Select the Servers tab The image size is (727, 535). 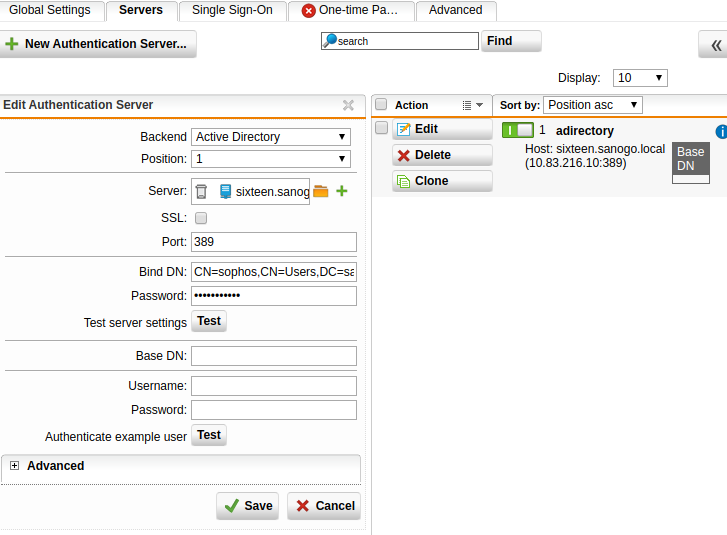coord(141,10)
